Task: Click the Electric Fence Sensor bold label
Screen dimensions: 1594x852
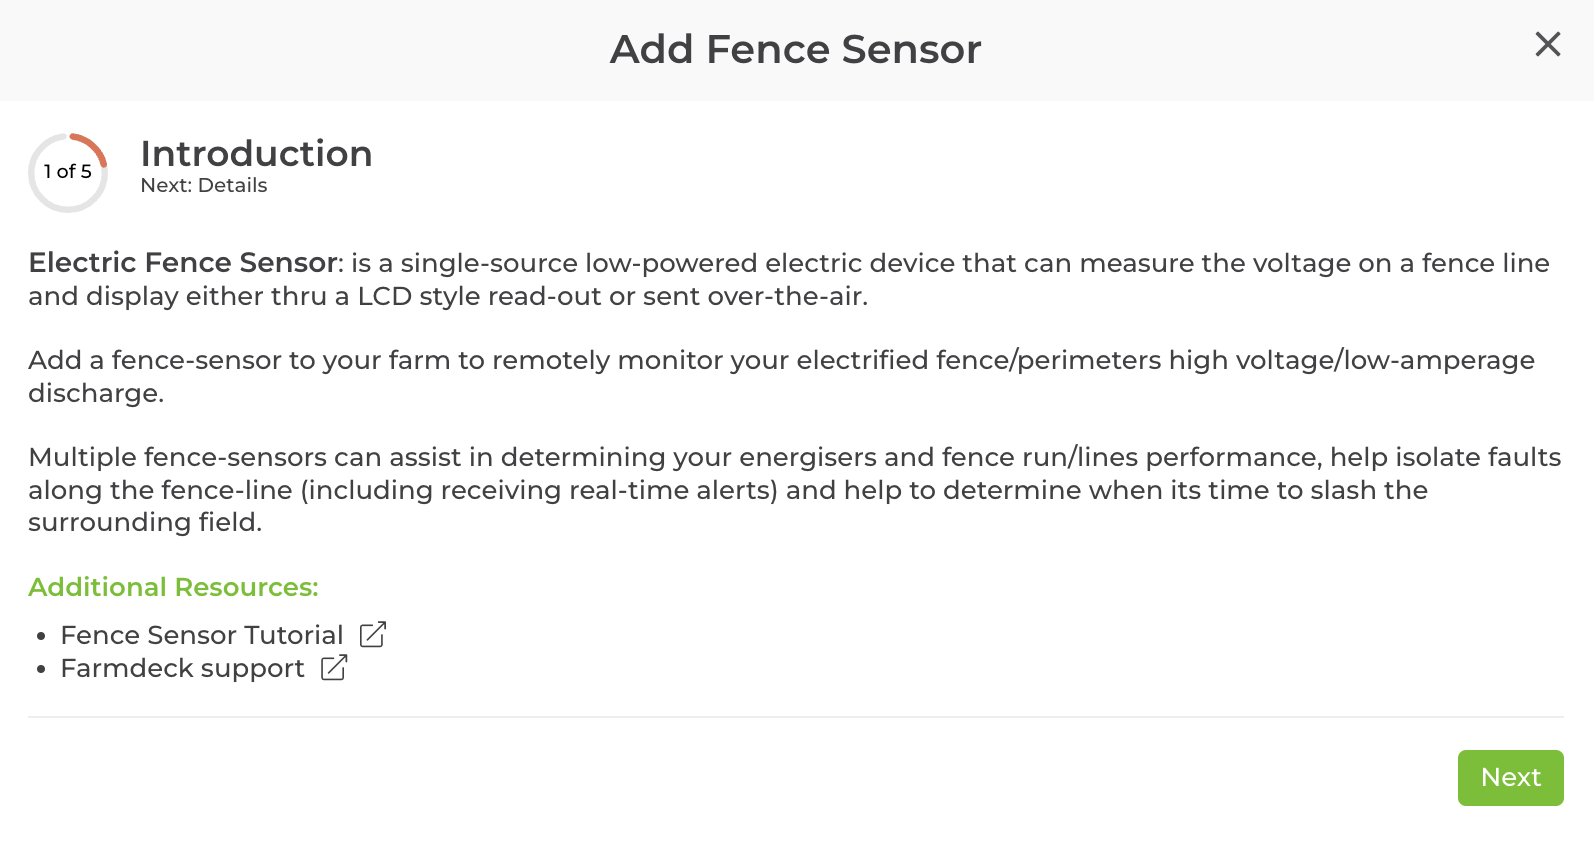Action: click(180, 263)
